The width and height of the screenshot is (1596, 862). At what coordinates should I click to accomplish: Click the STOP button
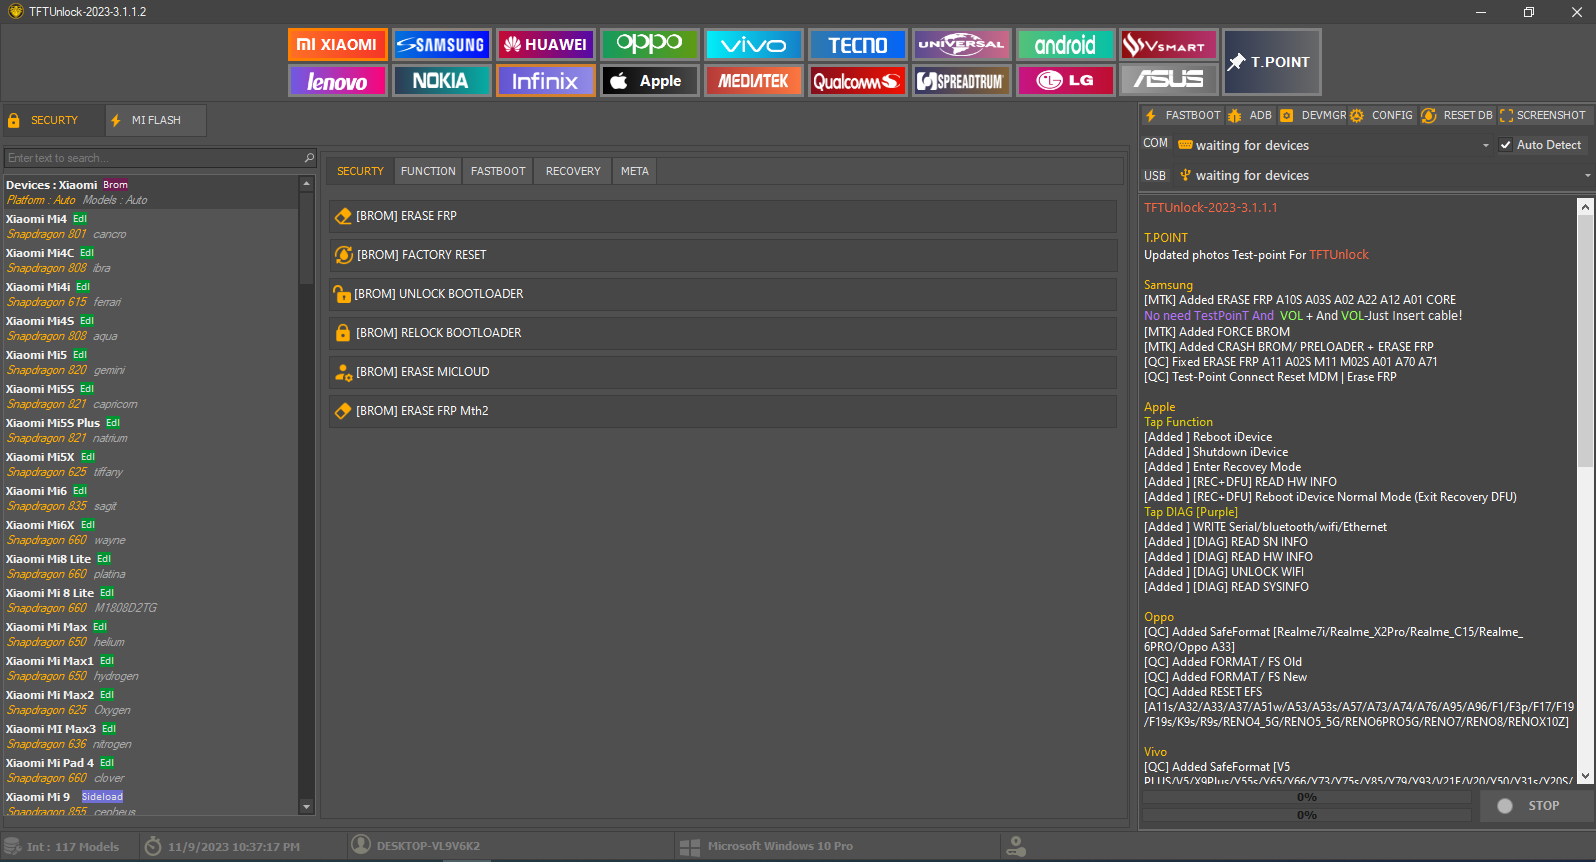(1536, 806)
